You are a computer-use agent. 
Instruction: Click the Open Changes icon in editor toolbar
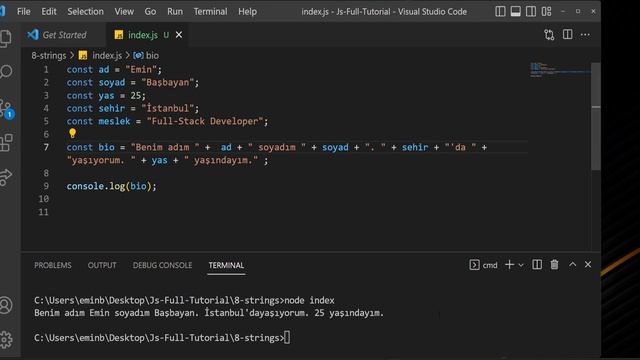tap(549, 35)
